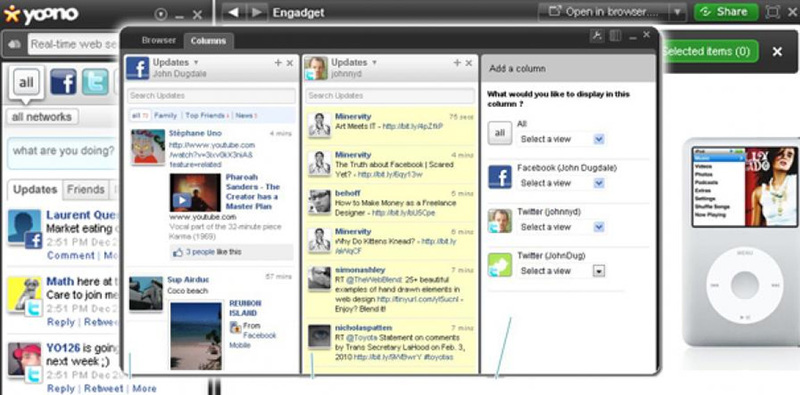Image resolution: width=800 pixels, height=395 pixels.
Task: Toggle the 'all' networks filter button
Action: (x=27, y=82)
